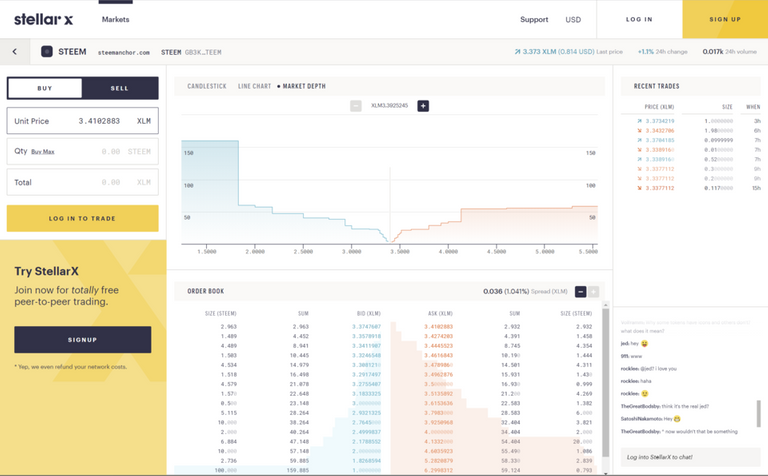Click the 0.017k 24h volume value
The height and width of the screenshot is (476, 768).
point(713,51)
